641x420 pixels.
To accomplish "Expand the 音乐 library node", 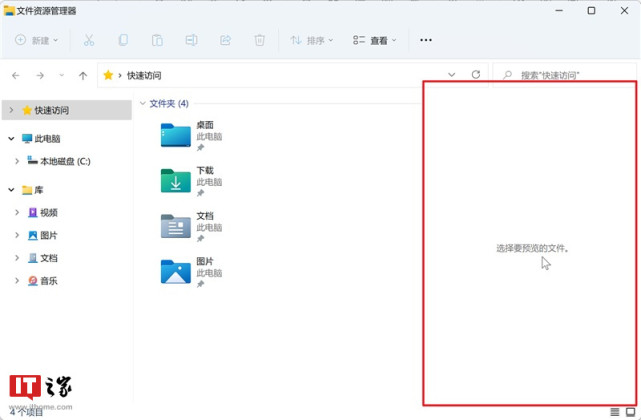I will click(17, 281).
